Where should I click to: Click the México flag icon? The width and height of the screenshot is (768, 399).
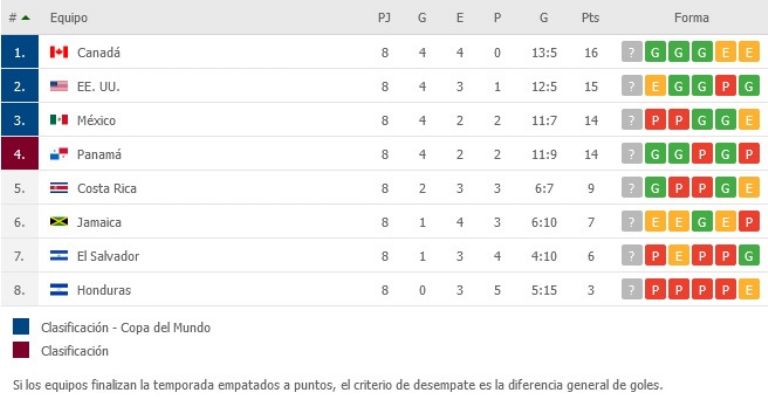[x=59, y=120]
